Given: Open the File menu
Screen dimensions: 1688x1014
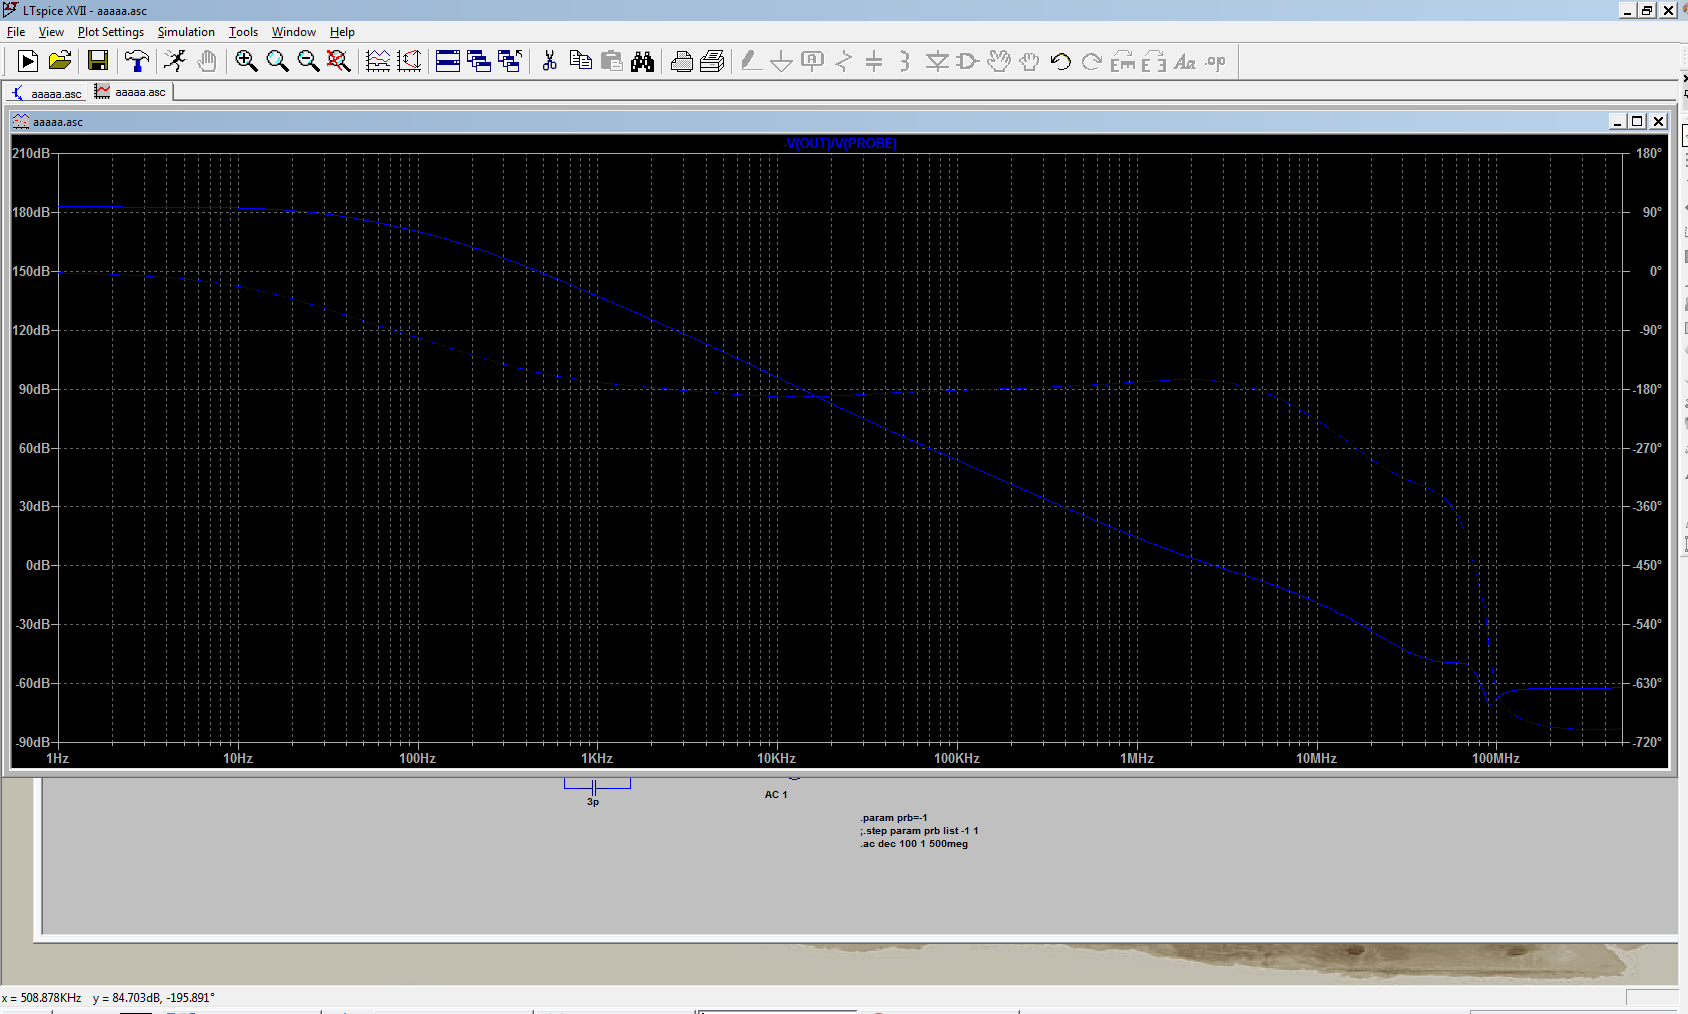Looking at the screenshot, I should (16, 32).
